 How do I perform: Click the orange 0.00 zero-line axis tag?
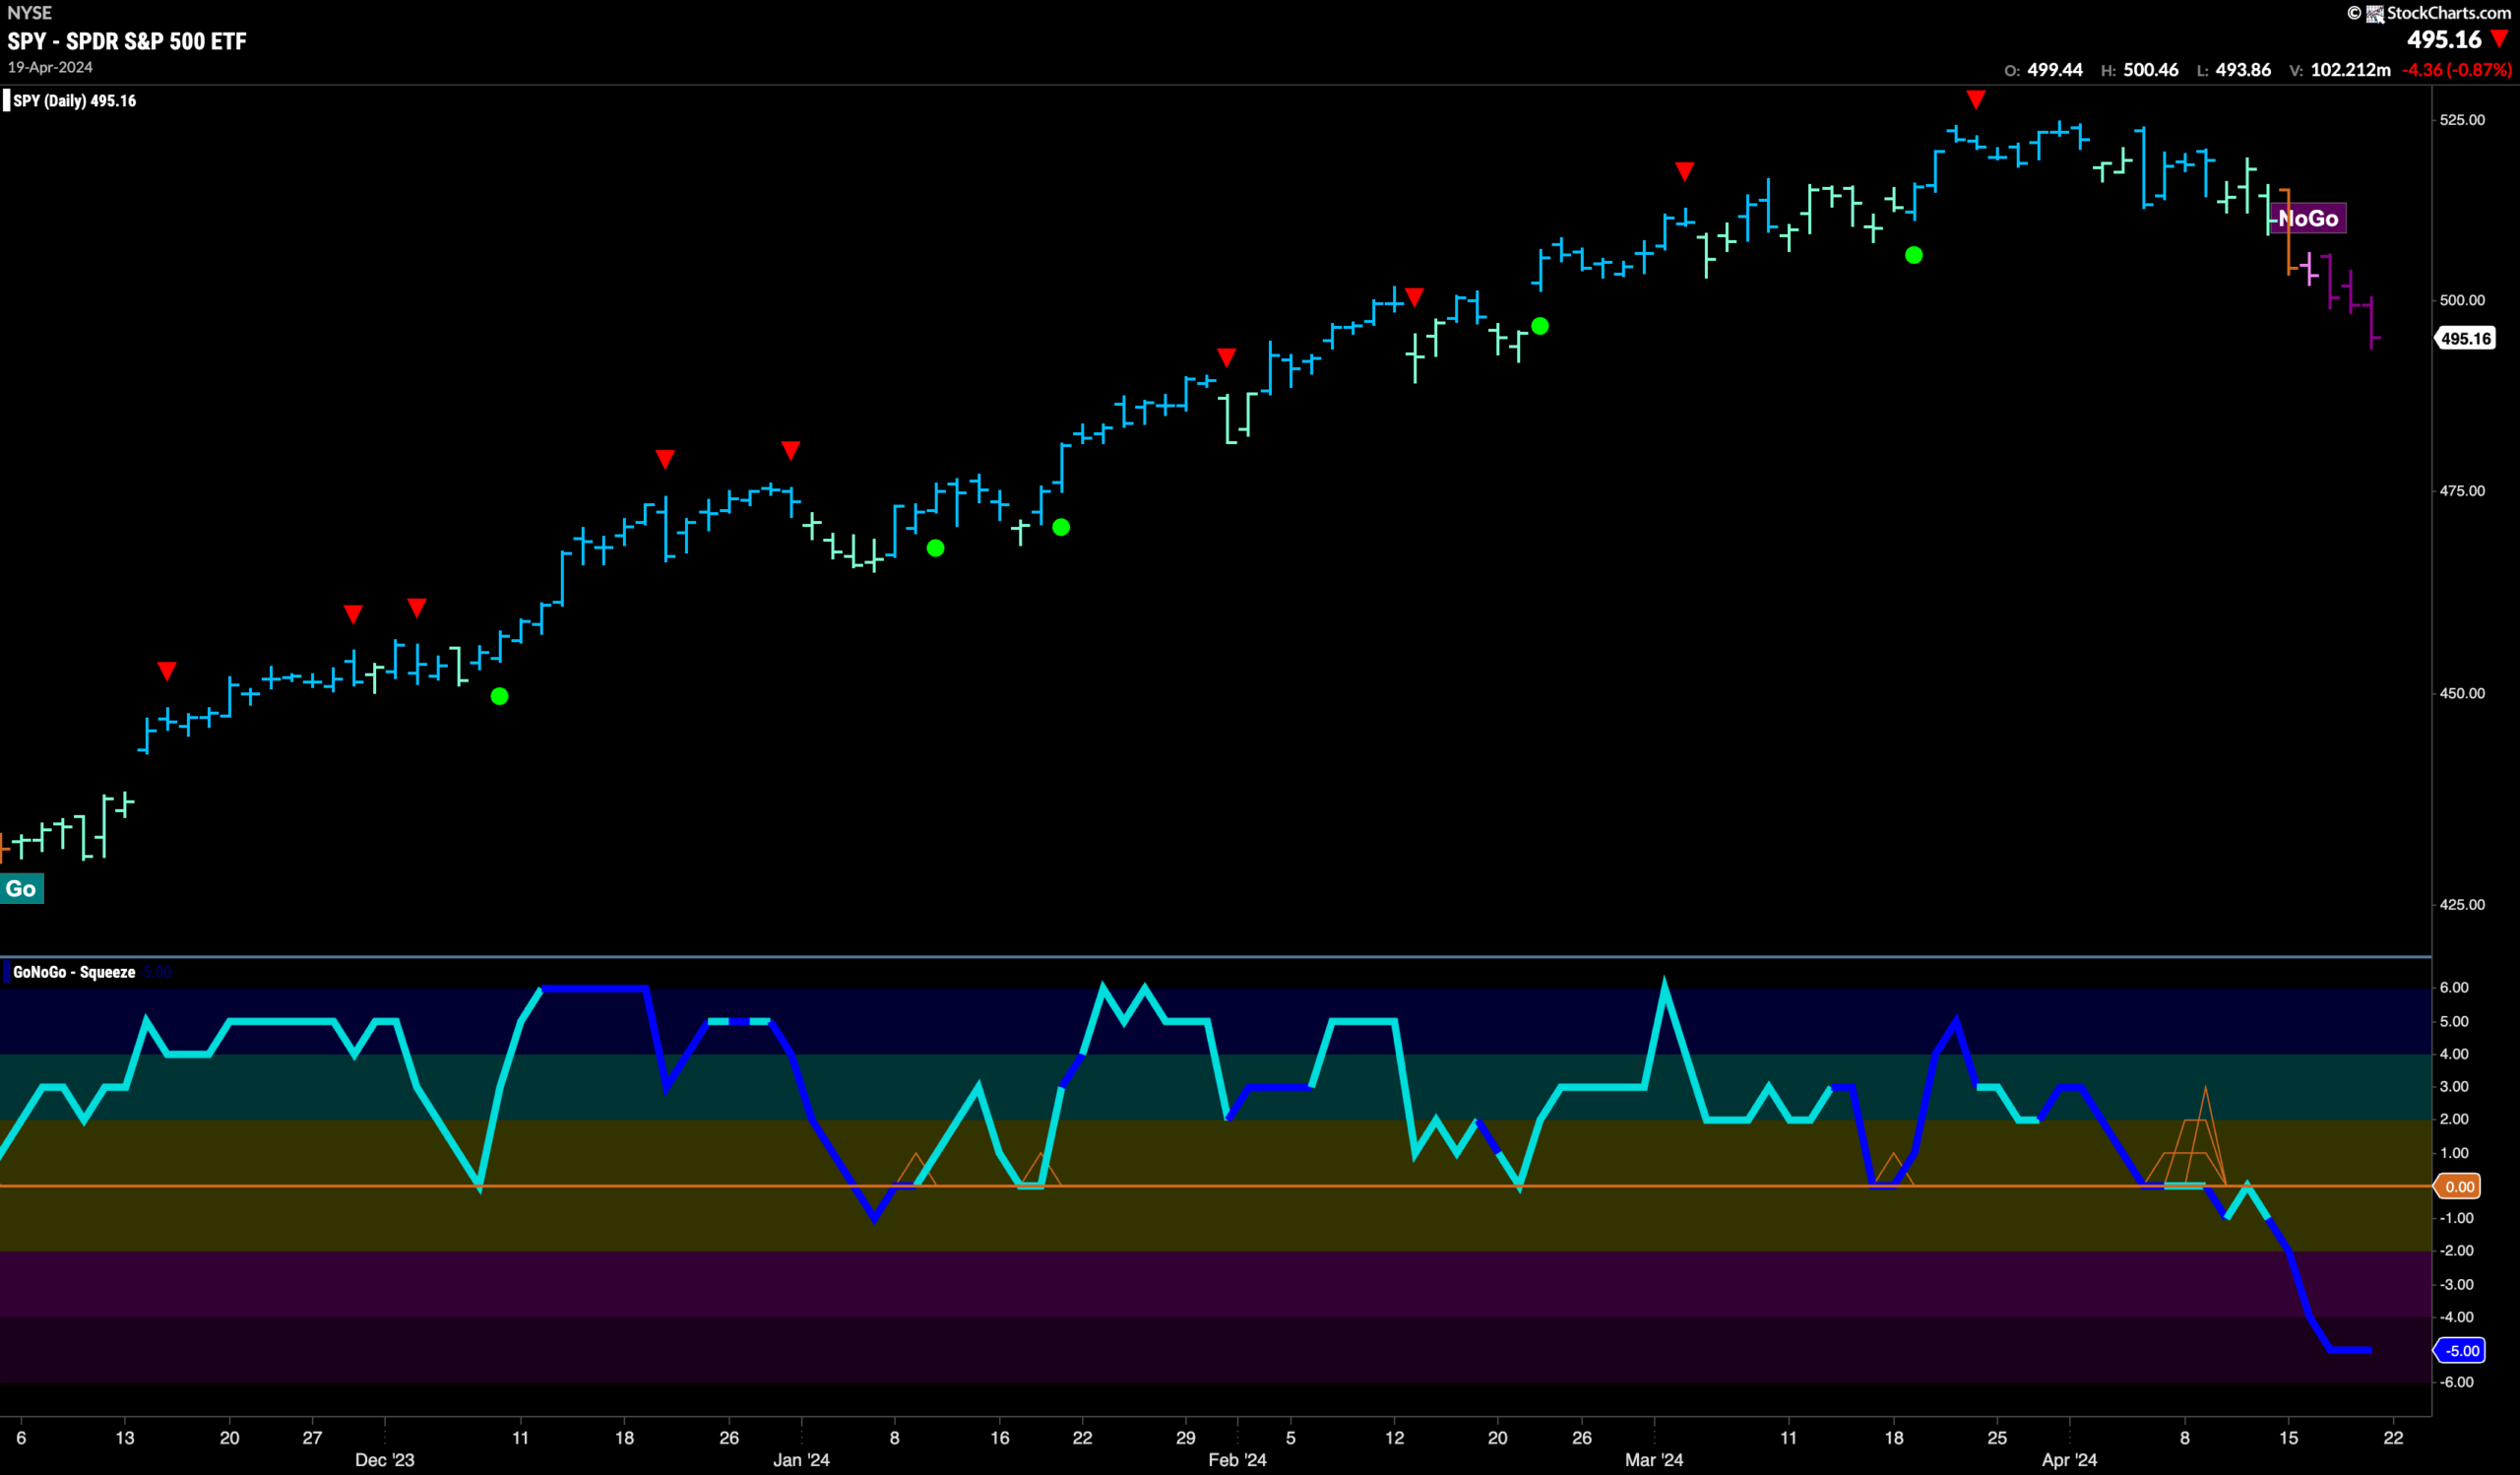click(x=2459, y=1187)
